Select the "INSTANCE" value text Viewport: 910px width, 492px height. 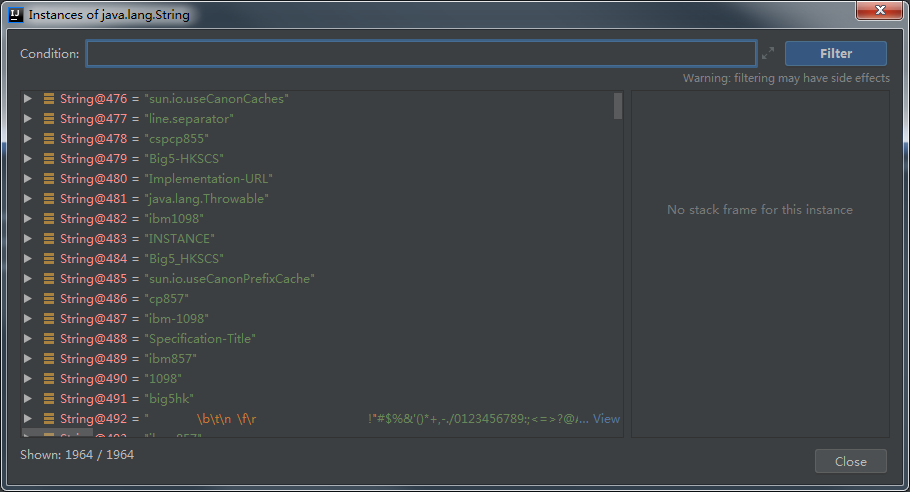click(x=179, y=238)
